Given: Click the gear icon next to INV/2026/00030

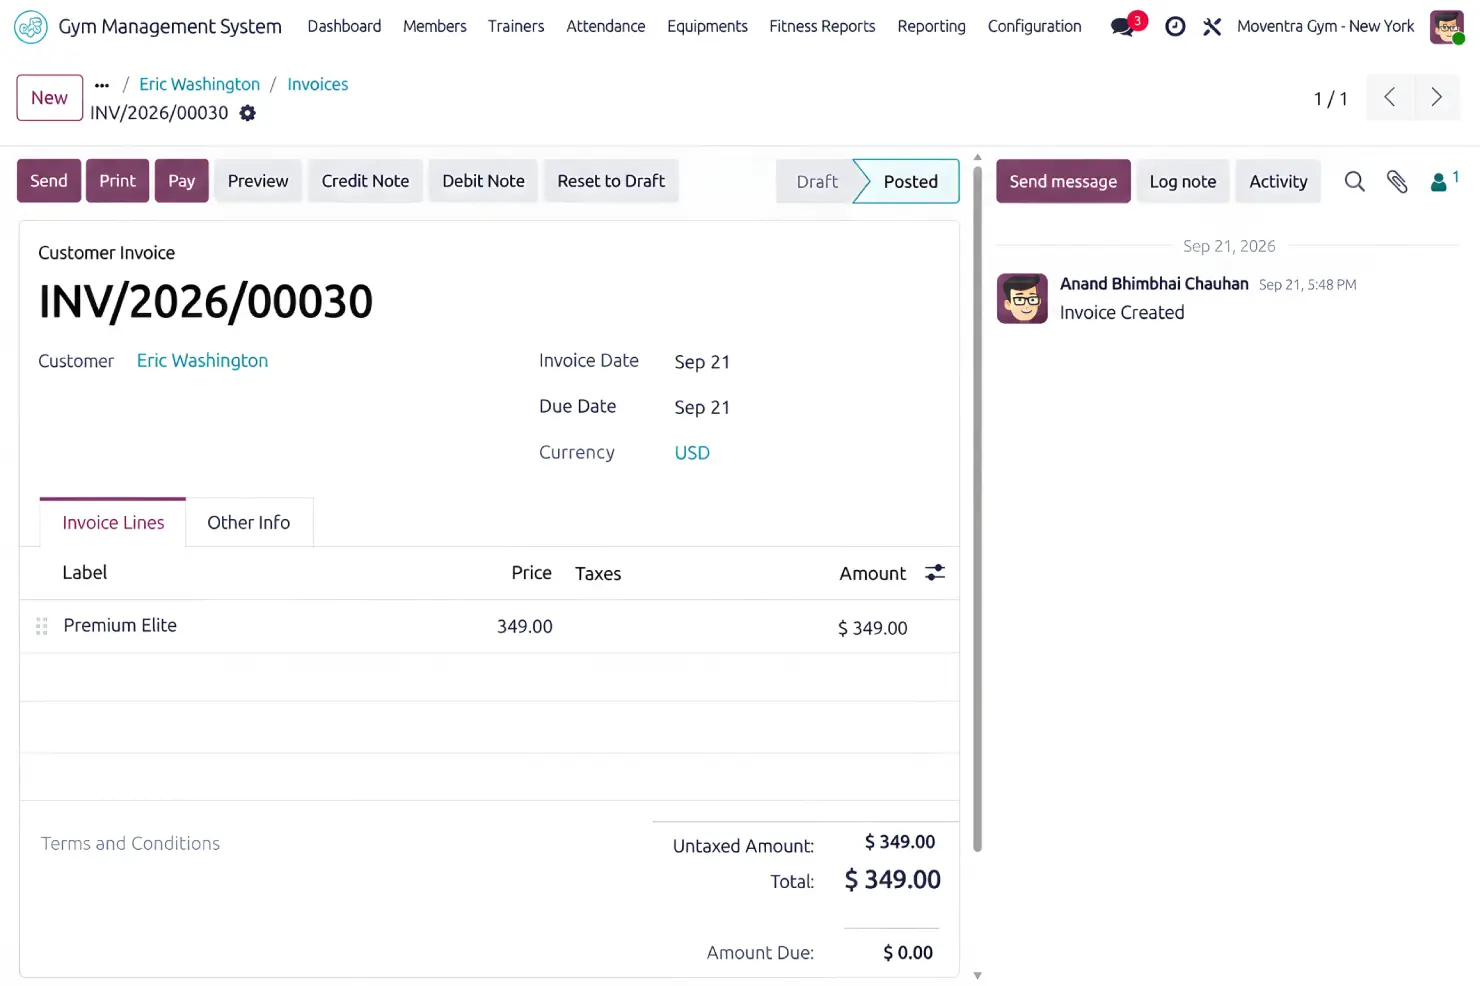Looking at the screenshot, I should 248,113.
